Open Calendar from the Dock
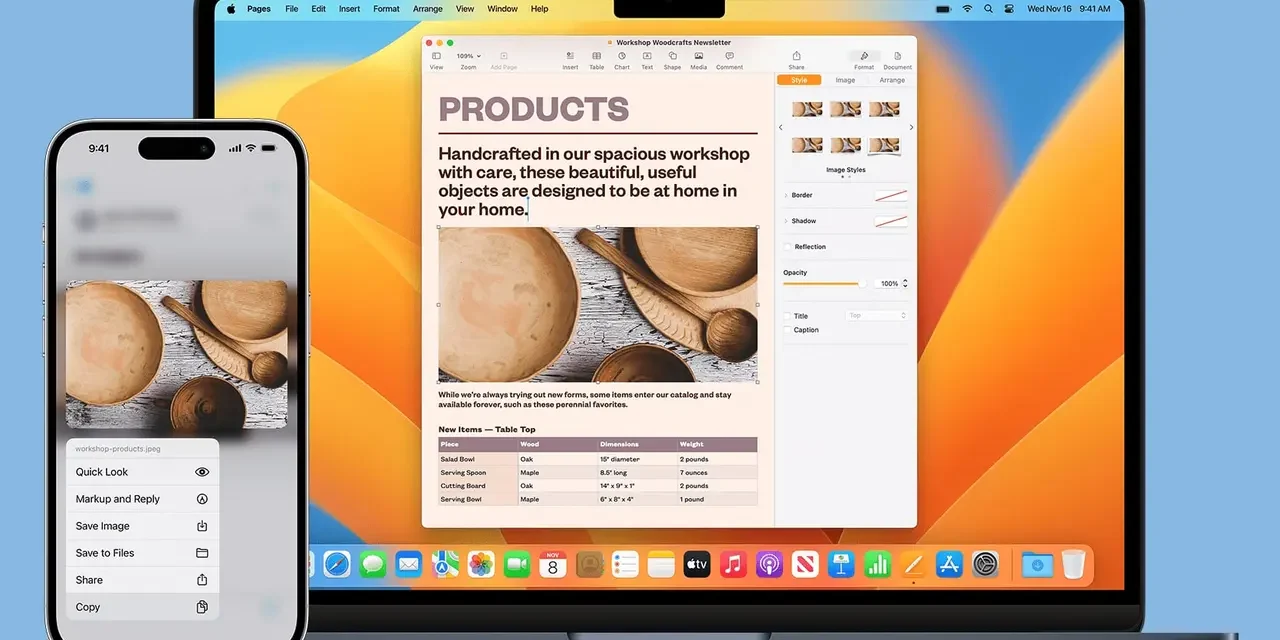This screenshot has height=640, width=1280. (553, 564)
